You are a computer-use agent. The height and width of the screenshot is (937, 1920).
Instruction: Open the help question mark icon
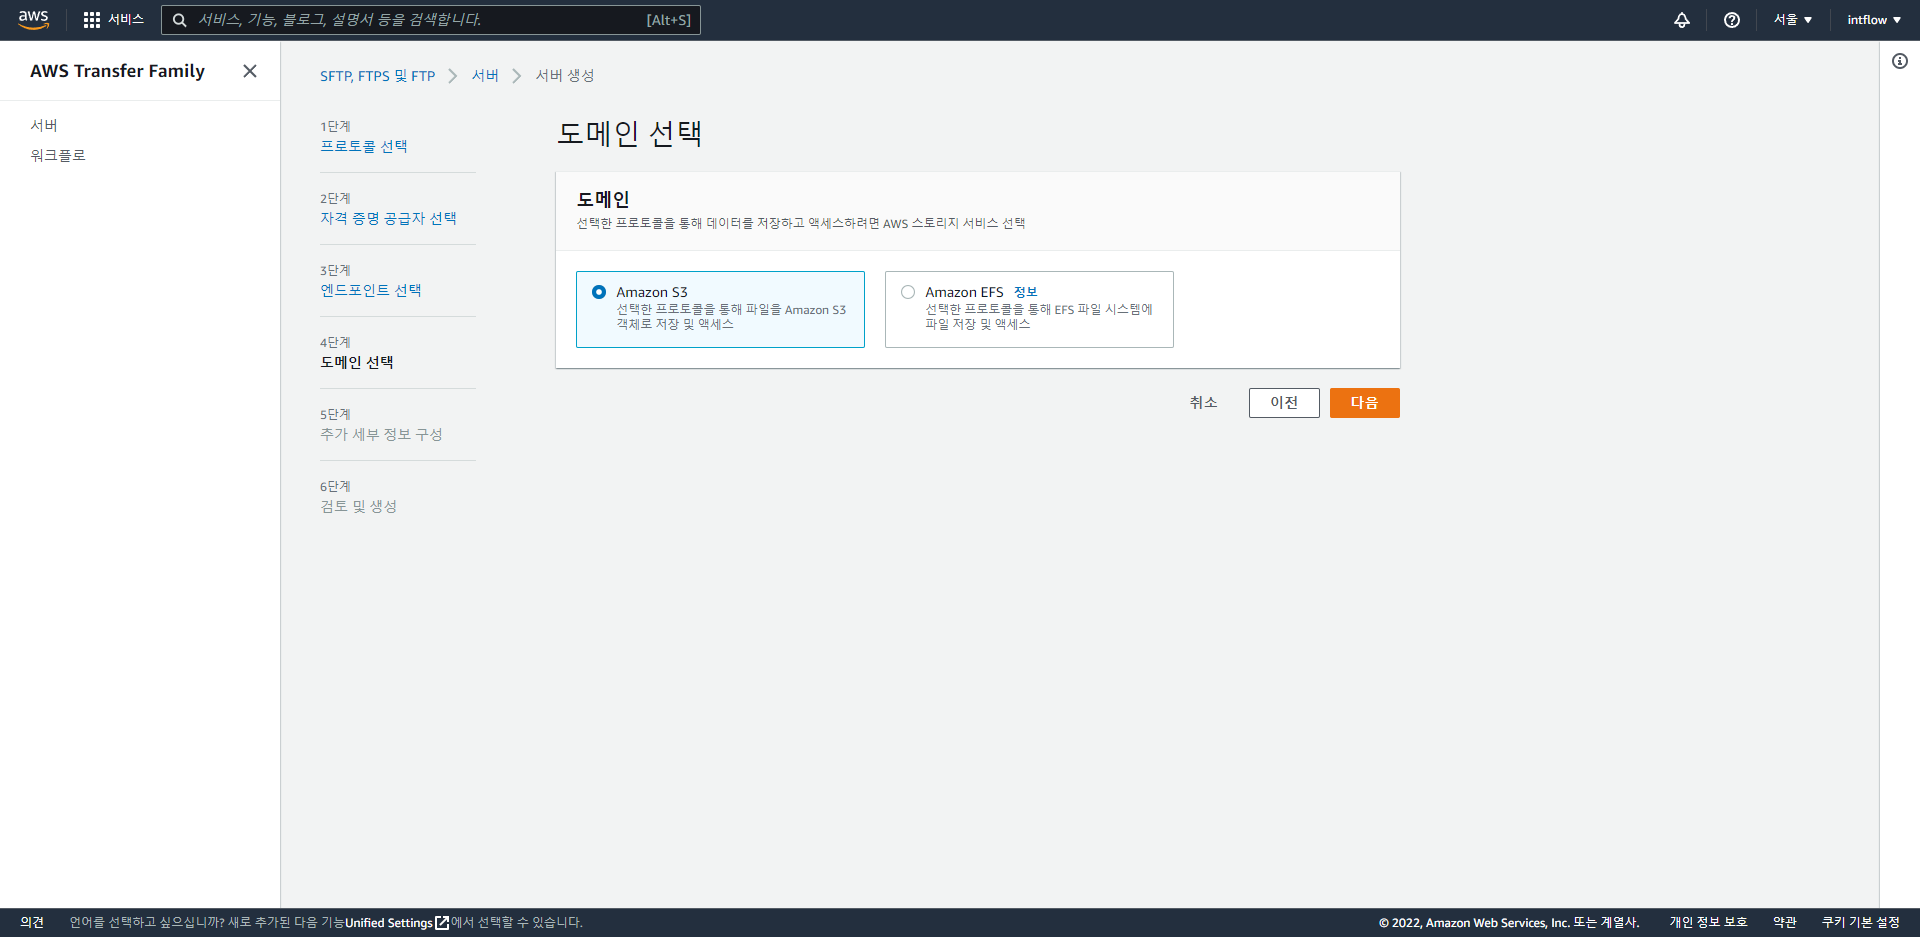point(1732,20)
